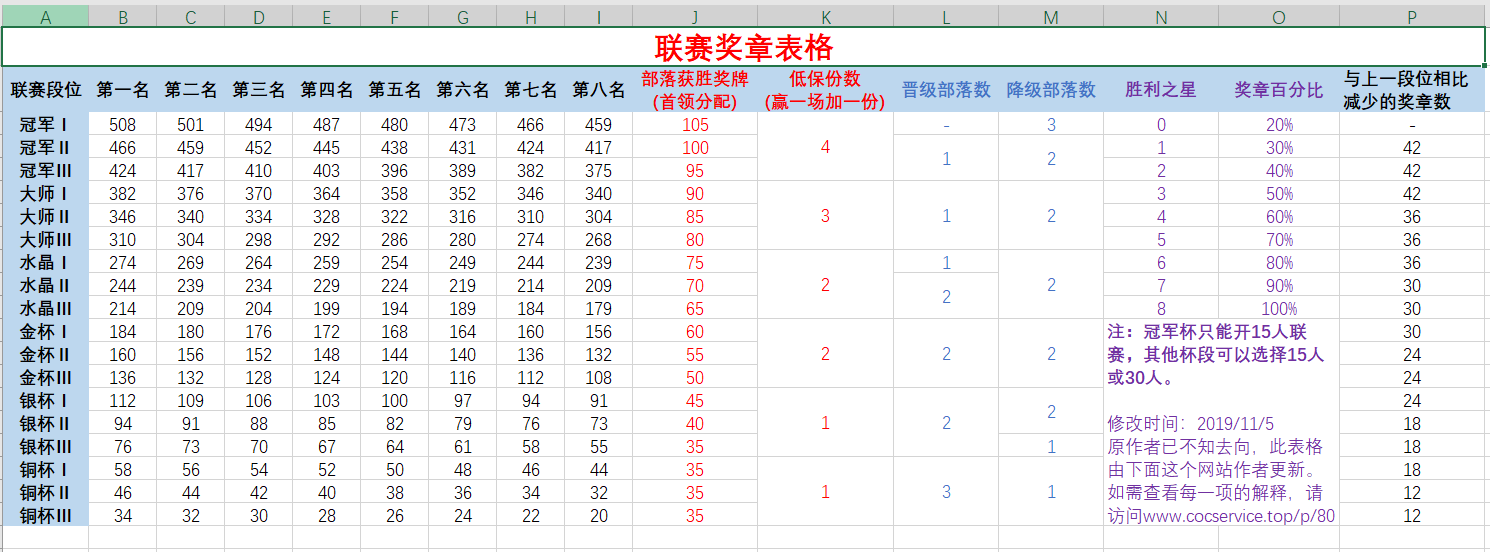
Task: Select the 第一名 header cell
Action: coord(123,90)
